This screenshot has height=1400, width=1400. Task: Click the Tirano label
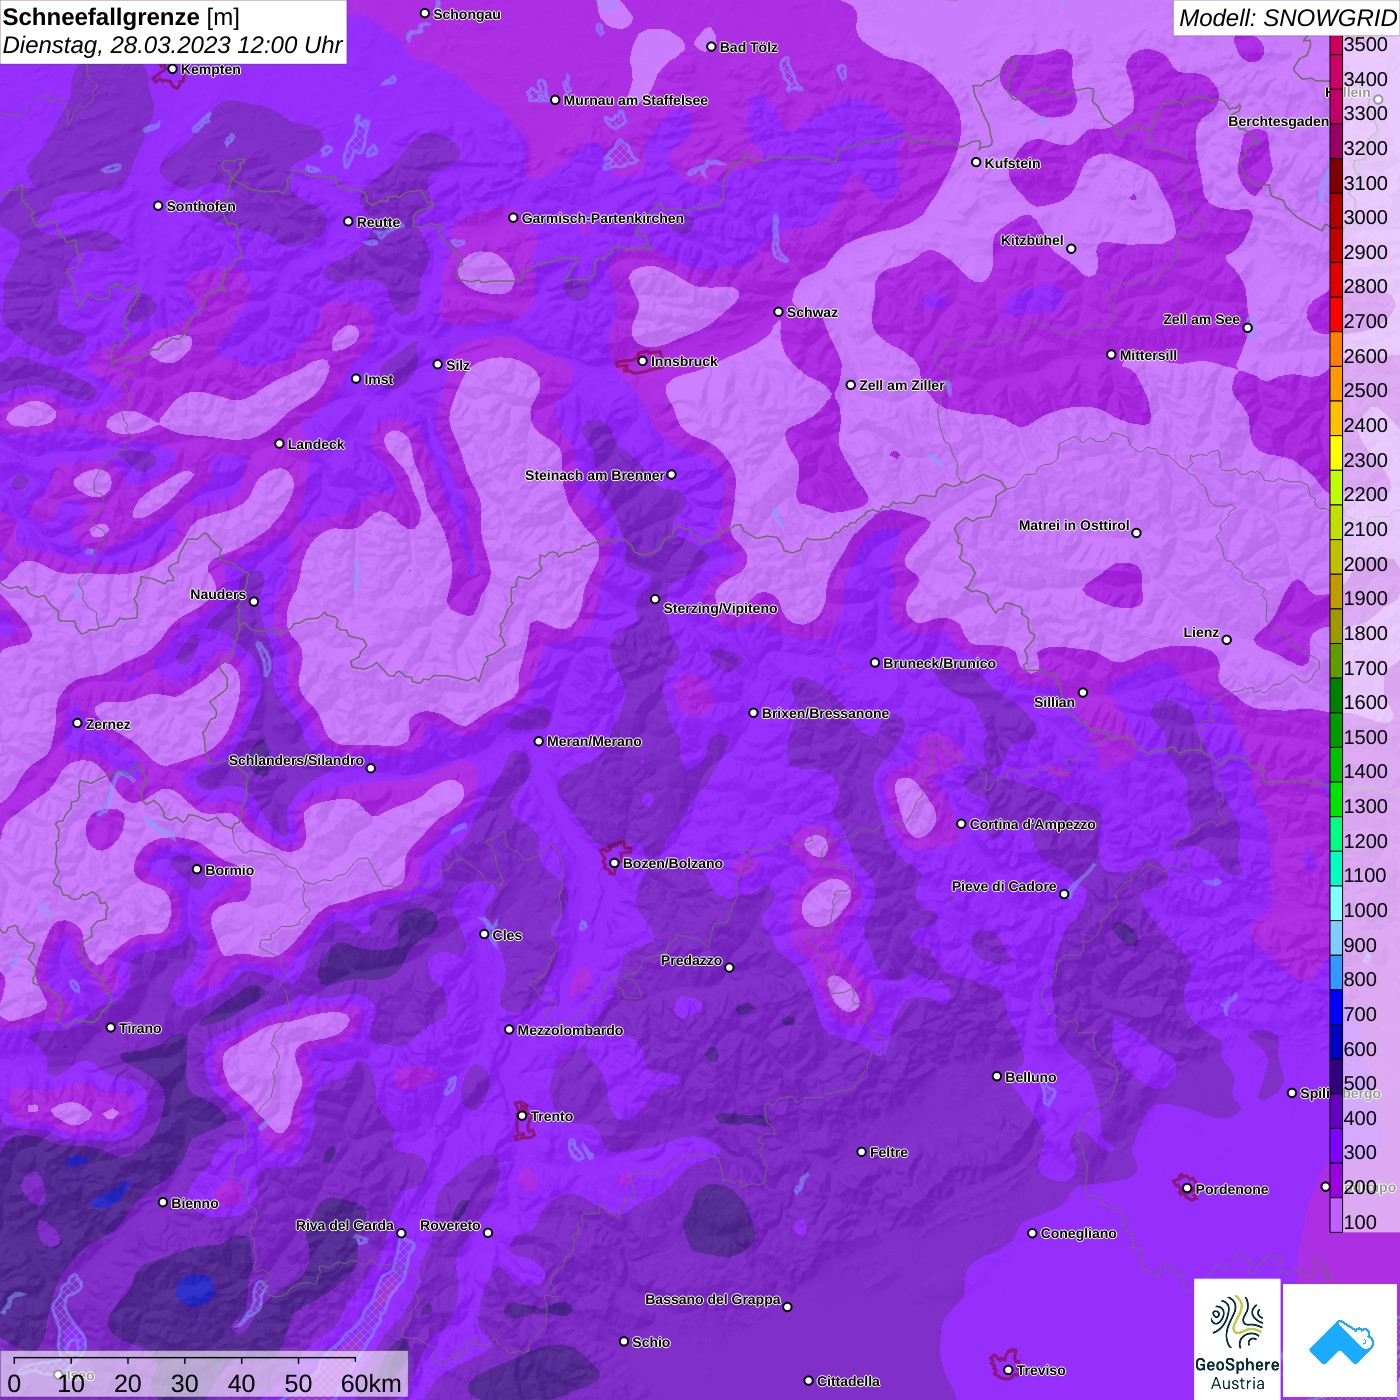click(x=140, y=1028)
